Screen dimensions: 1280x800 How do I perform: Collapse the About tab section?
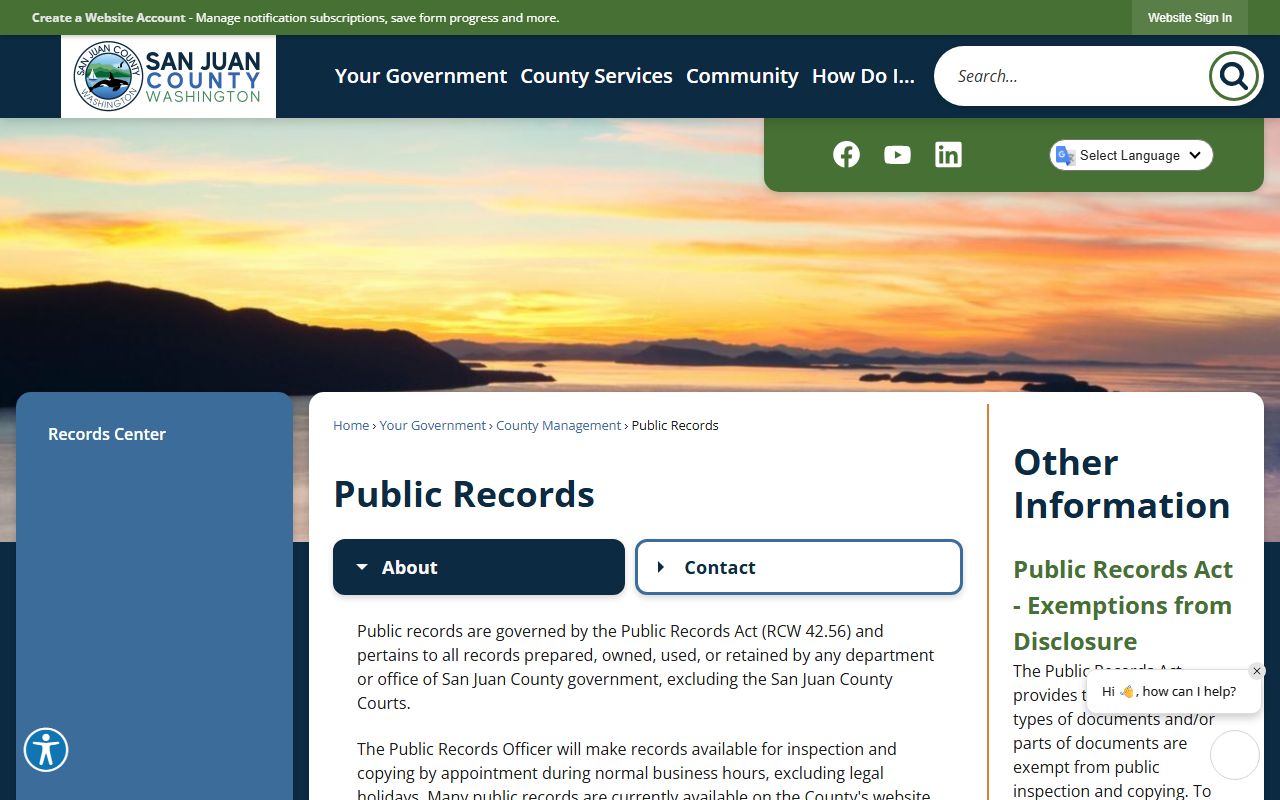479,567
